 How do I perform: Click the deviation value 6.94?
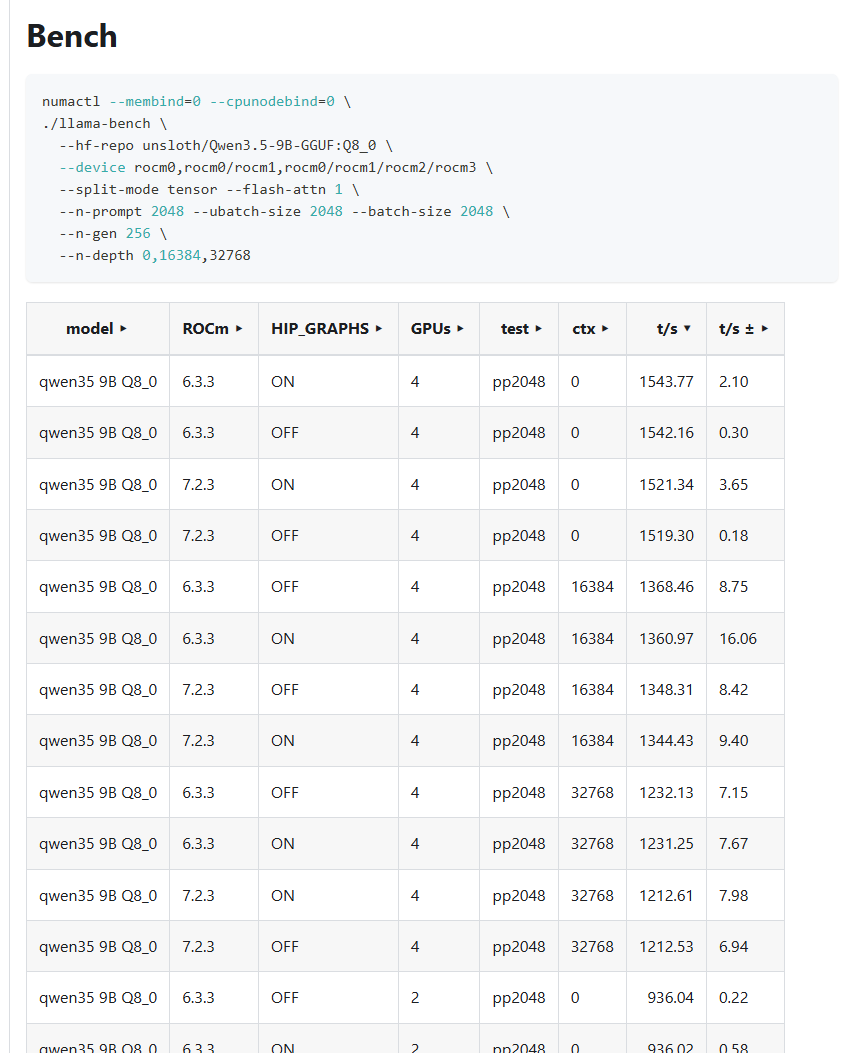pos(733,946)
